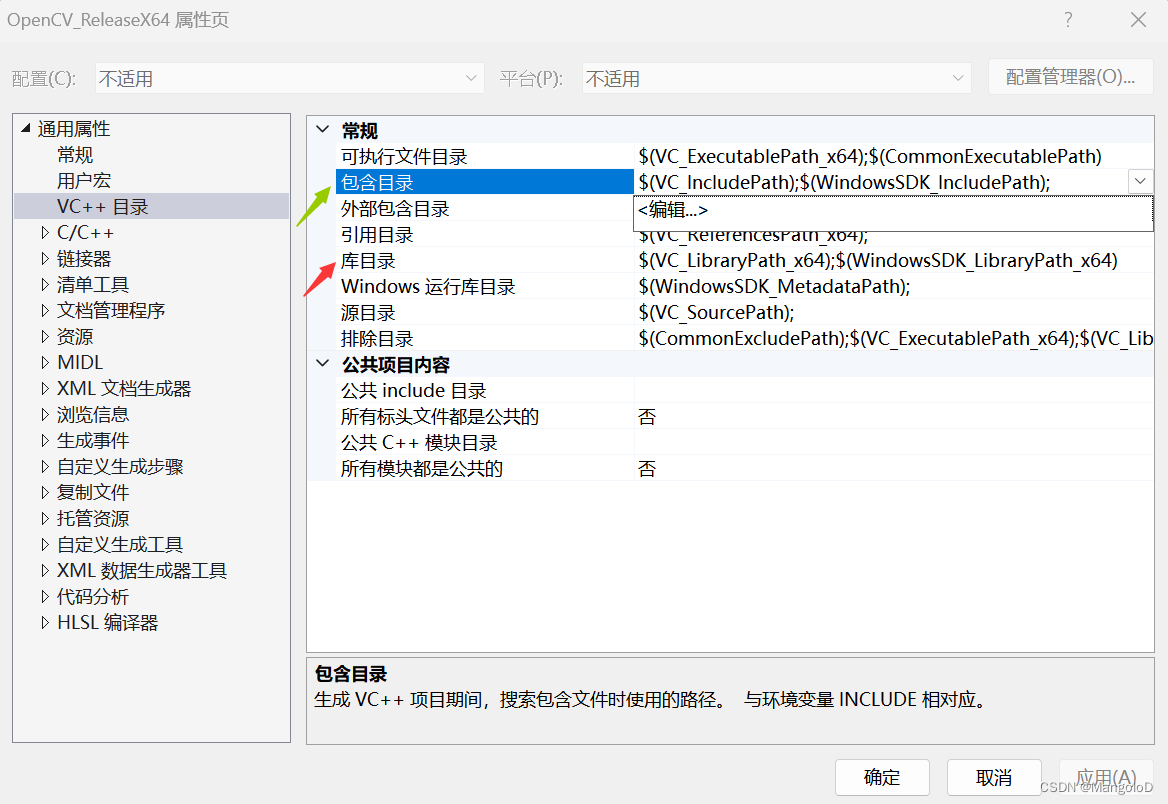The image size is (1168, 804).
Task: Expand the XML 文档生成器 node
Action: [x=45, y=388]
